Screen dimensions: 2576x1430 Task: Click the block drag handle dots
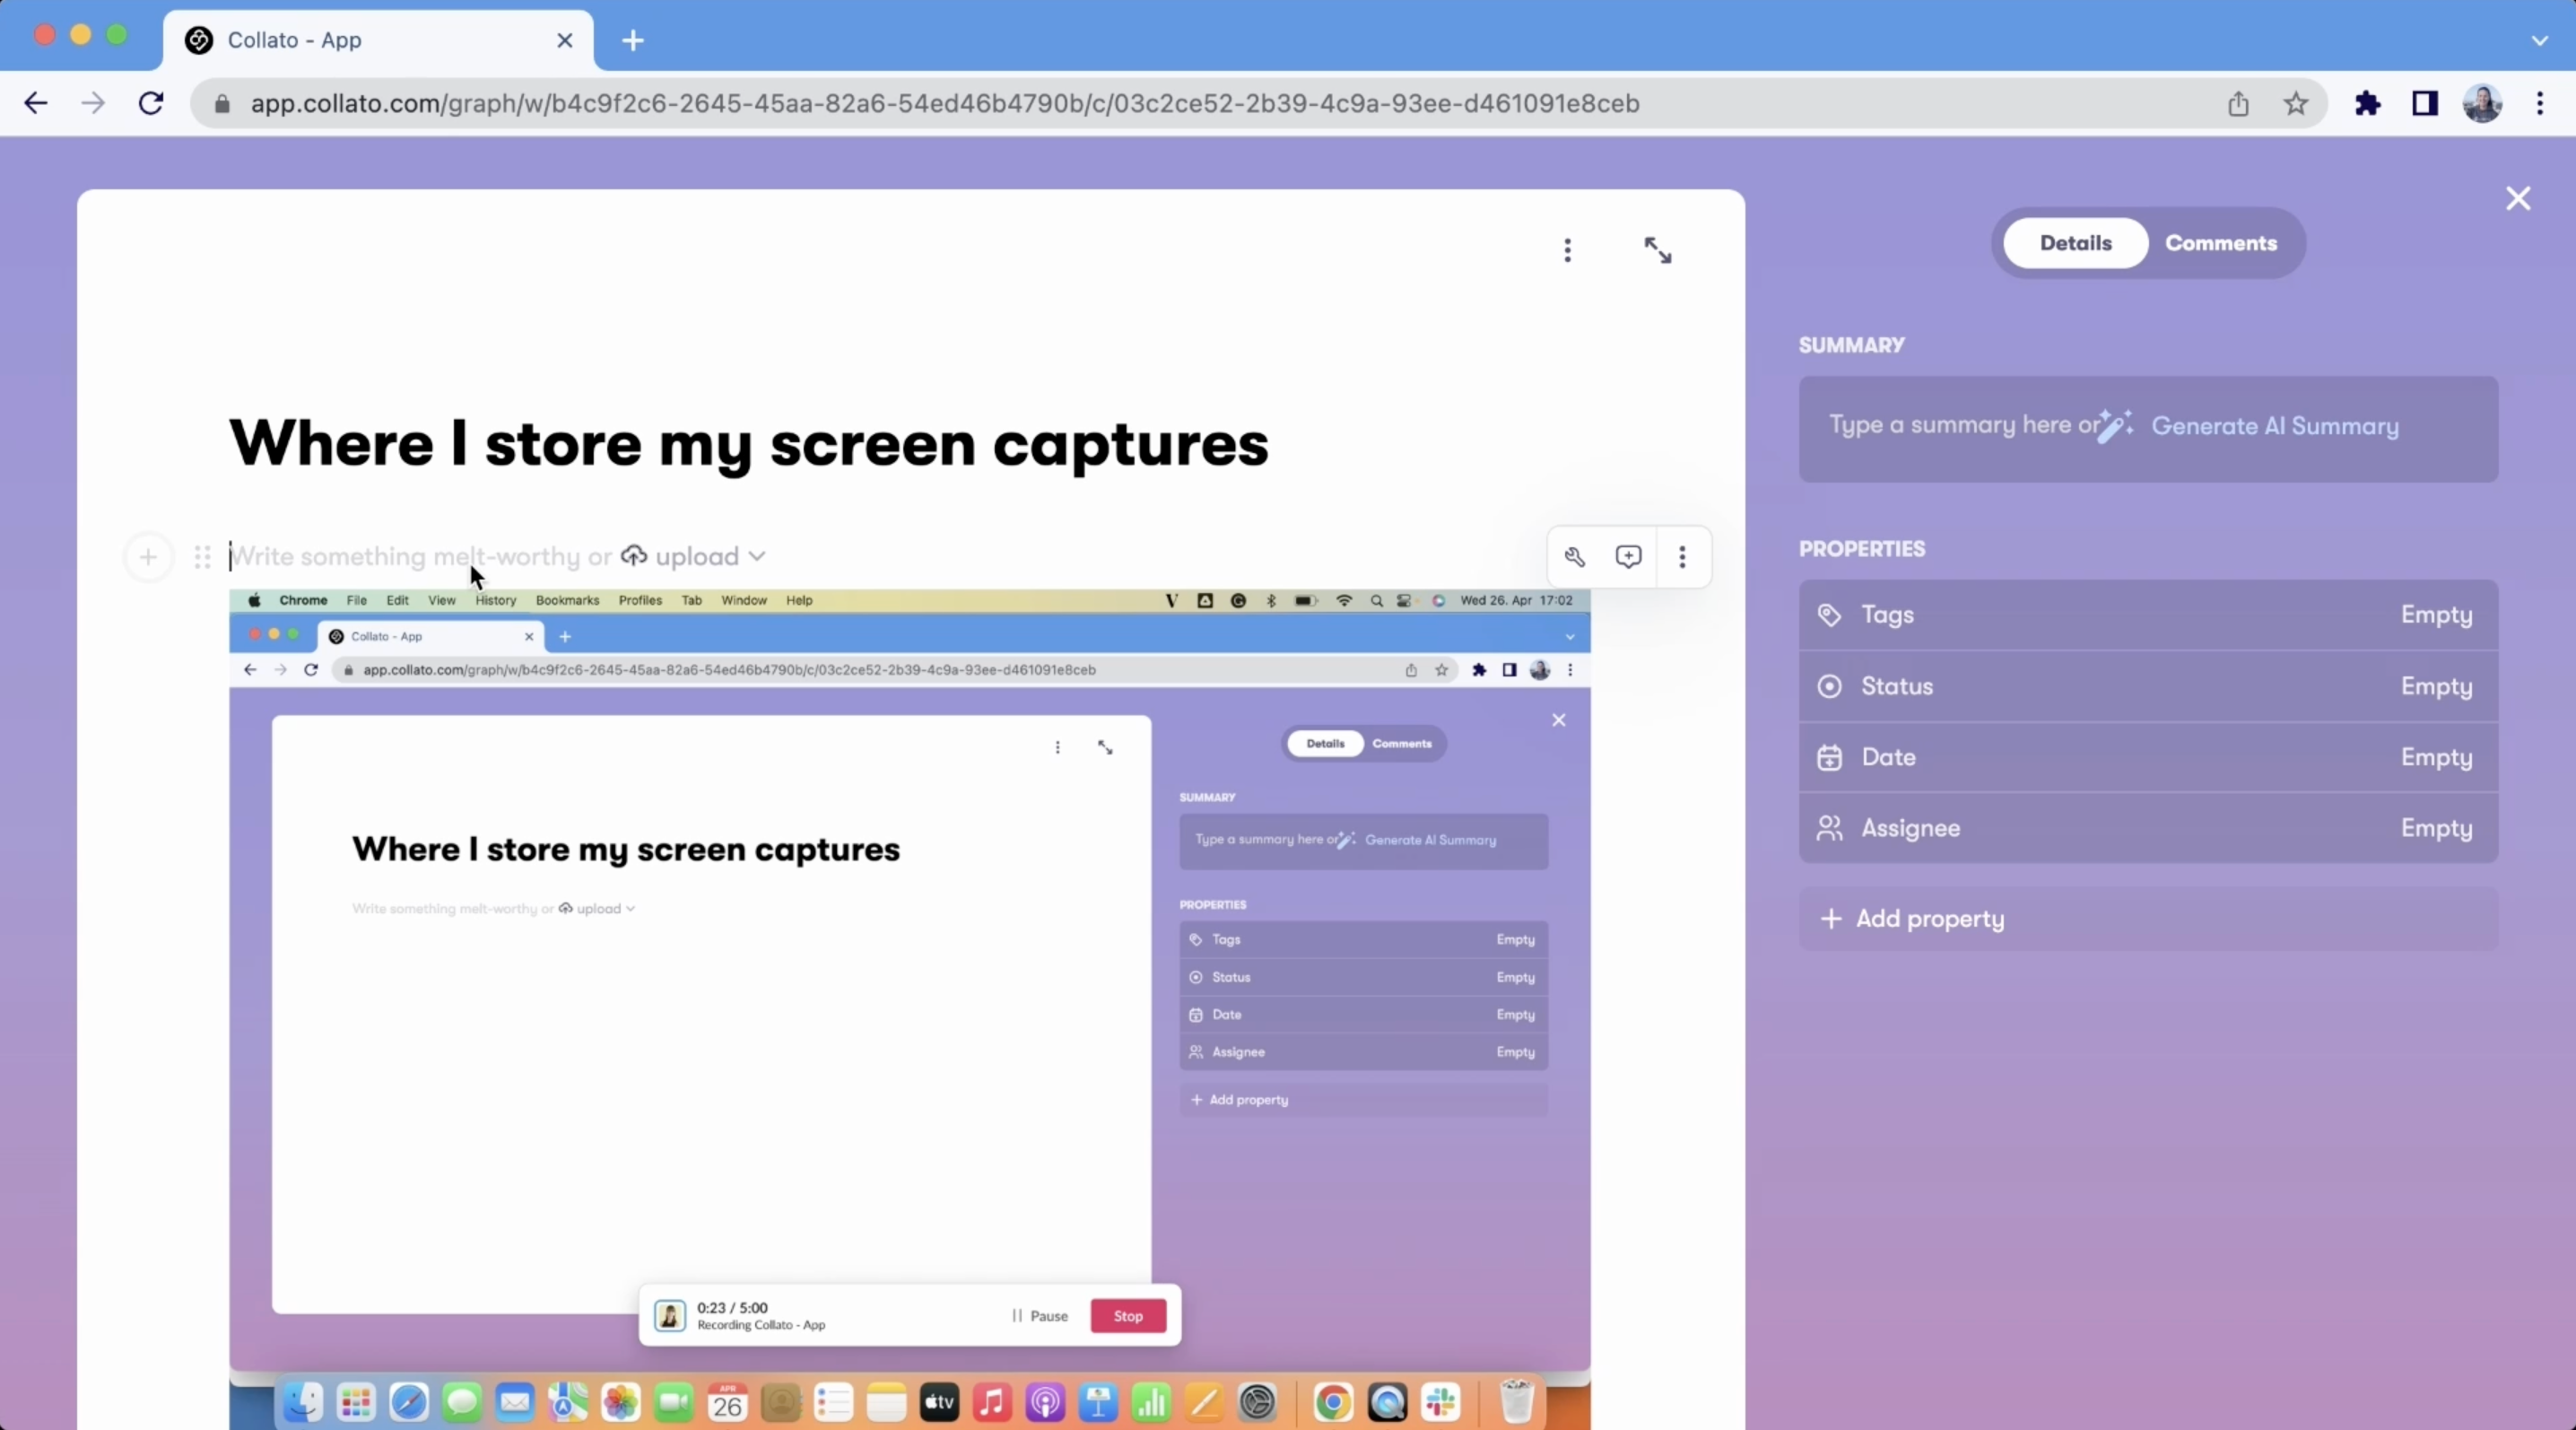coord(202,557)
